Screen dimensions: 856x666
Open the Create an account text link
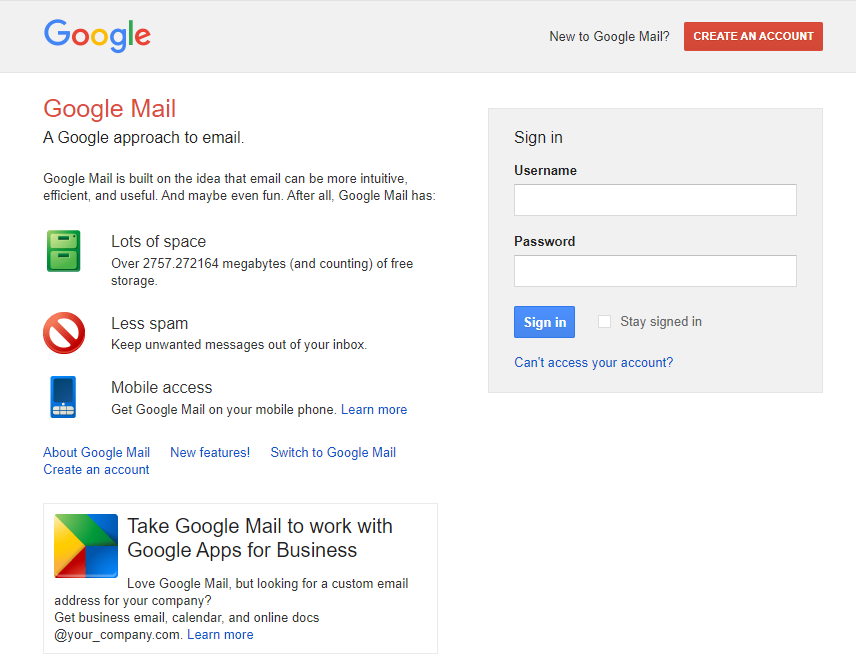96,469
